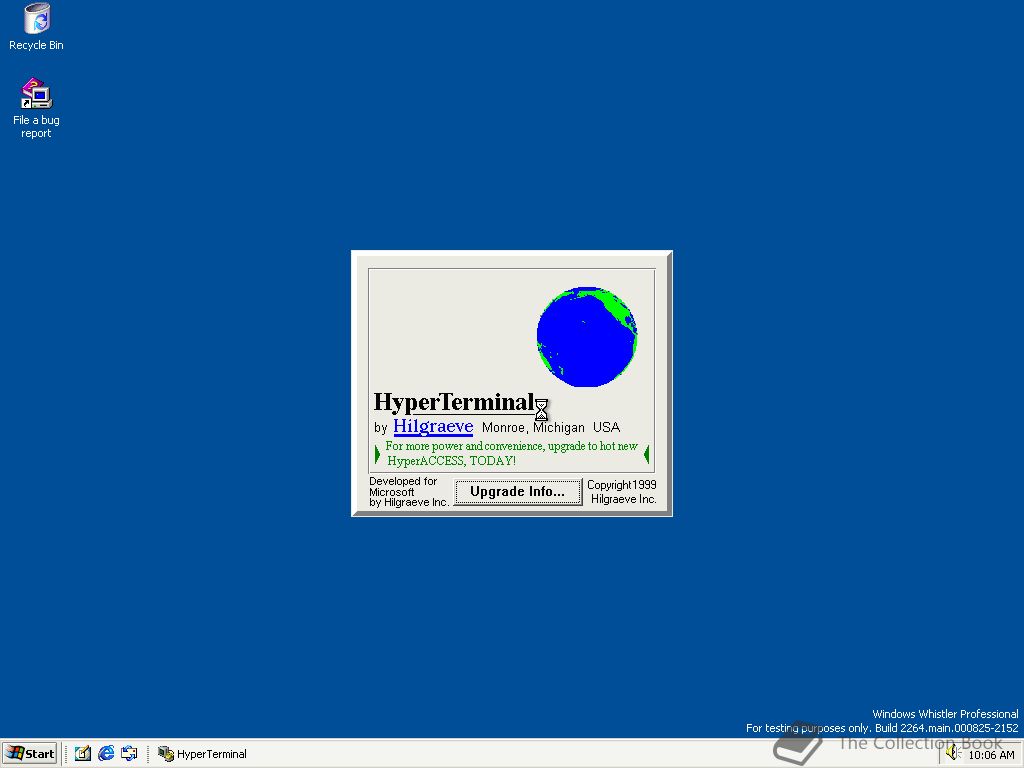Image resolution: width=1024 pixels, height=768 pixels.
Task: Click the globe image in HyperTerminal splash
Action: click(x=586, y=336)
